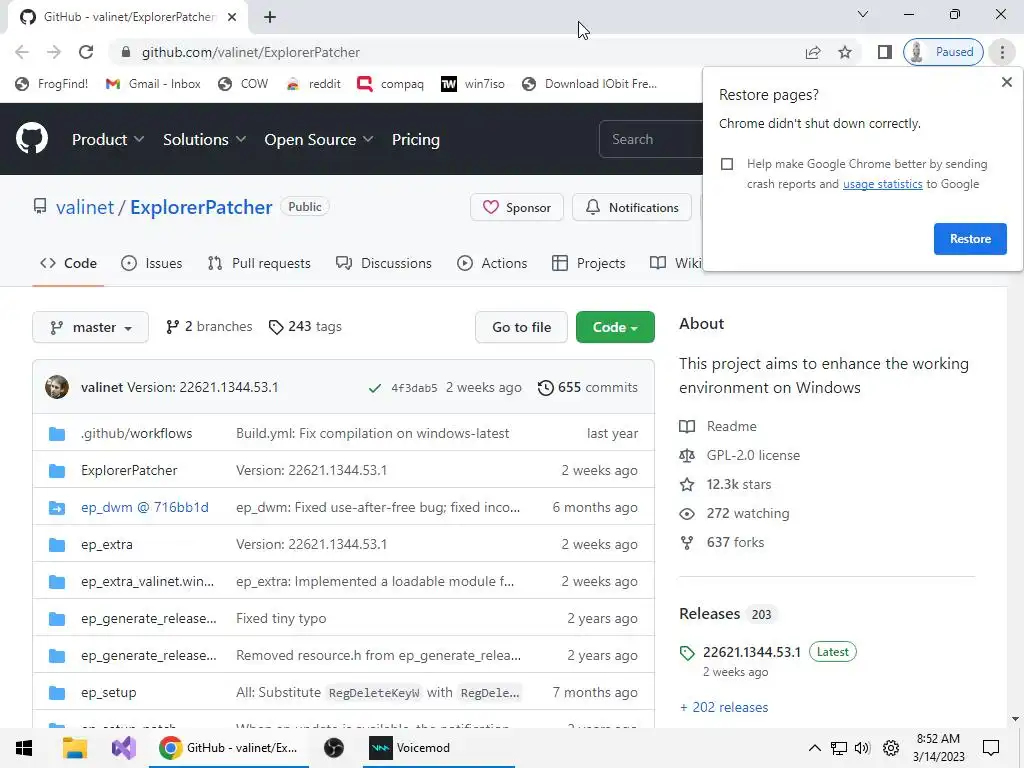Click the GitHub Octocat logo
Screen dimensions: 1024x768
[x=32, y=138]
